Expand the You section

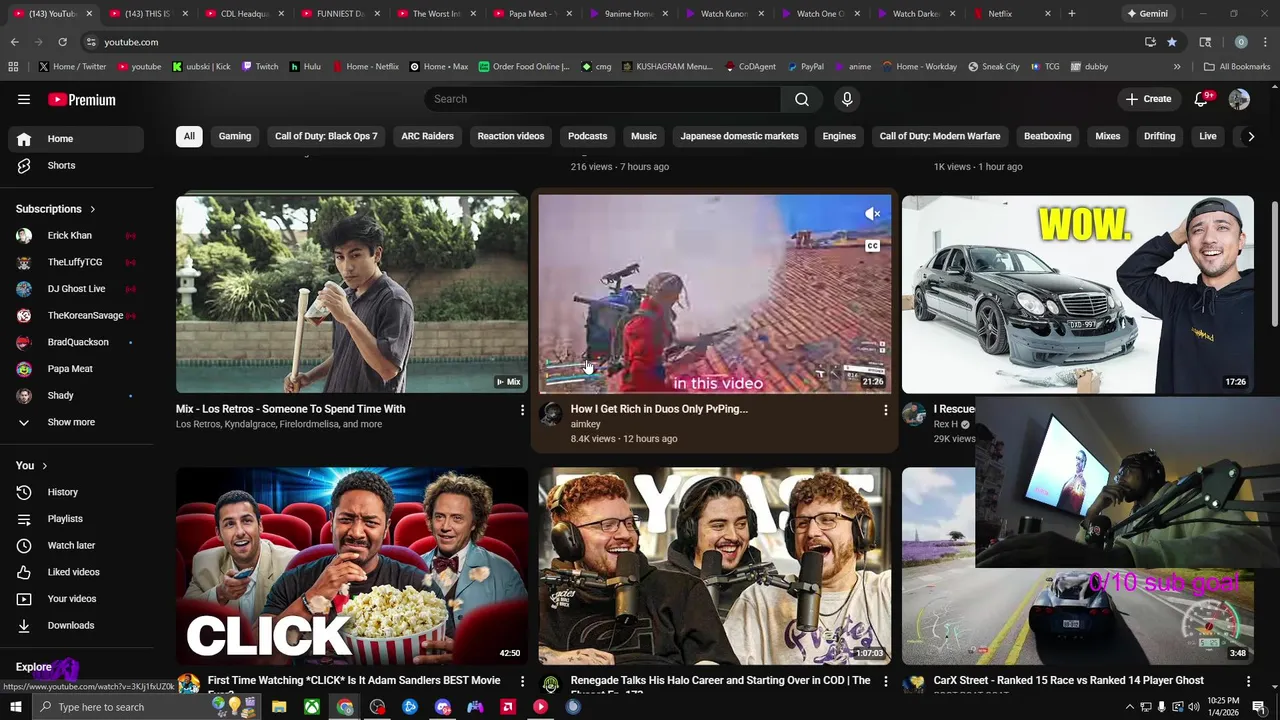coord(32,465)
